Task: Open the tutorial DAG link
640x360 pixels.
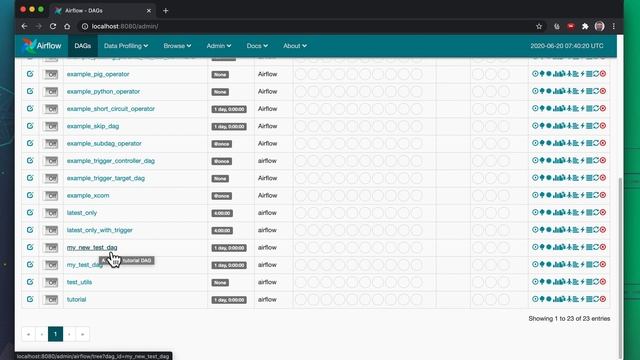Action: [76, 300]
